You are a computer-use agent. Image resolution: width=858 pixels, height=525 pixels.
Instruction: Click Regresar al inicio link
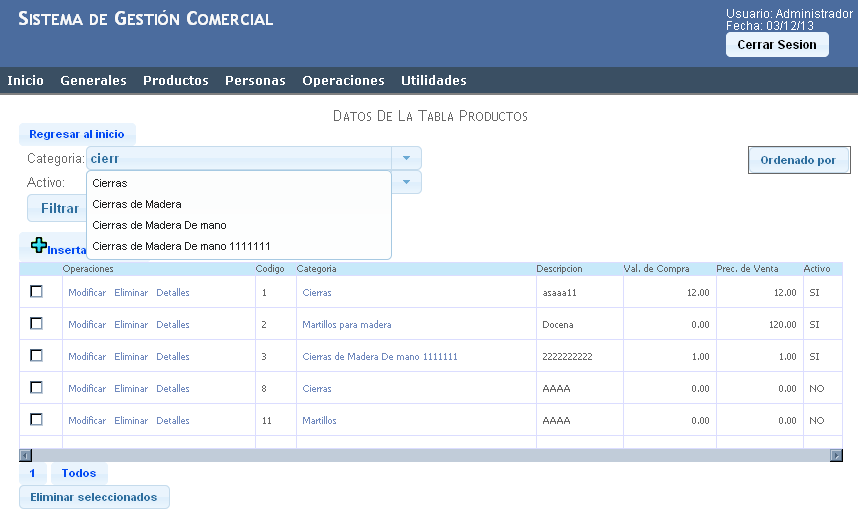pyautogui.click(x=77, y=134)
